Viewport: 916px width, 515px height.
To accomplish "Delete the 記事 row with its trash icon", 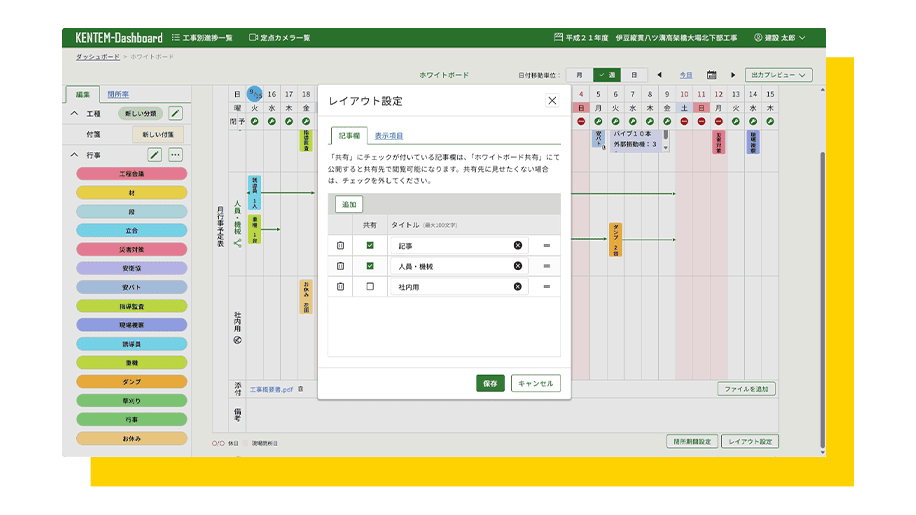I will coord(341,246).
